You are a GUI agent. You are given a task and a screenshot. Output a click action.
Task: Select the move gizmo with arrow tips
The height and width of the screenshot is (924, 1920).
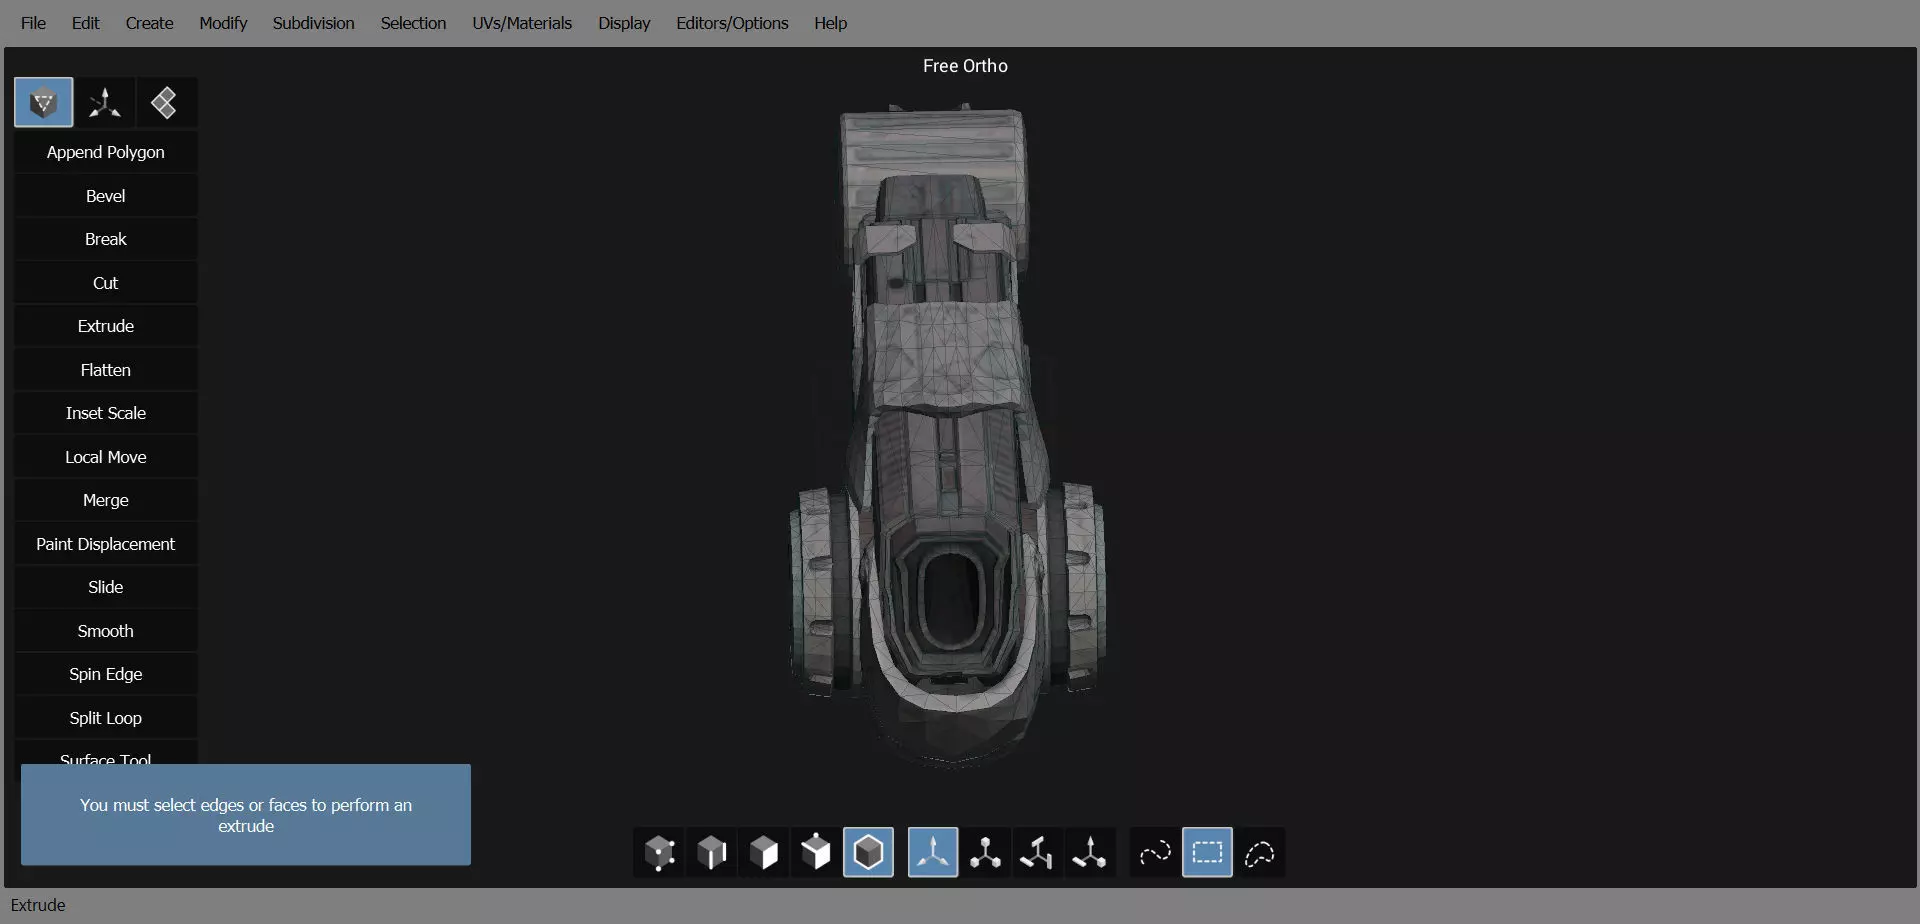point(933,853)
